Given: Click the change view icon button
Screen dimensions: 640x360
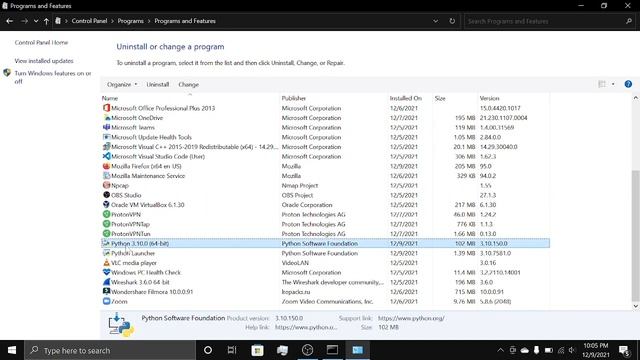Looking at the screenshot, I should (x=602, y=84).
